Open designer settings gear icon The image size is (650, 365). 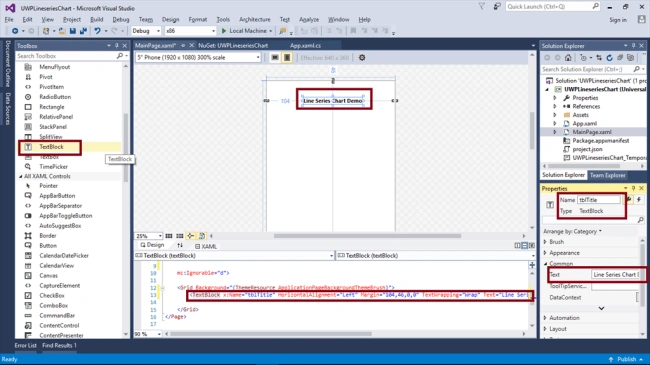(362, 58)
